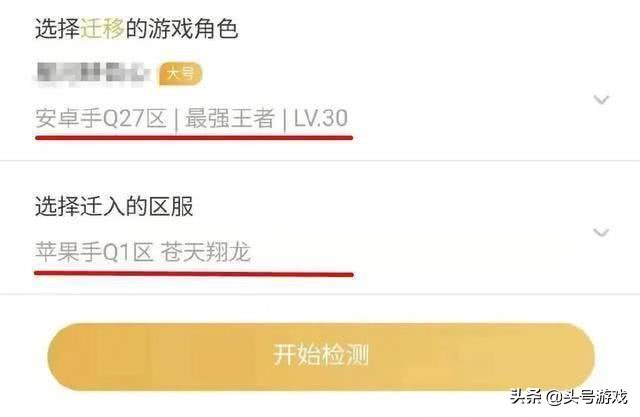The height and width of the screenshot is (417, 640).
Task: Tap the 最强王者 rank label
Action: click(229, 118)
